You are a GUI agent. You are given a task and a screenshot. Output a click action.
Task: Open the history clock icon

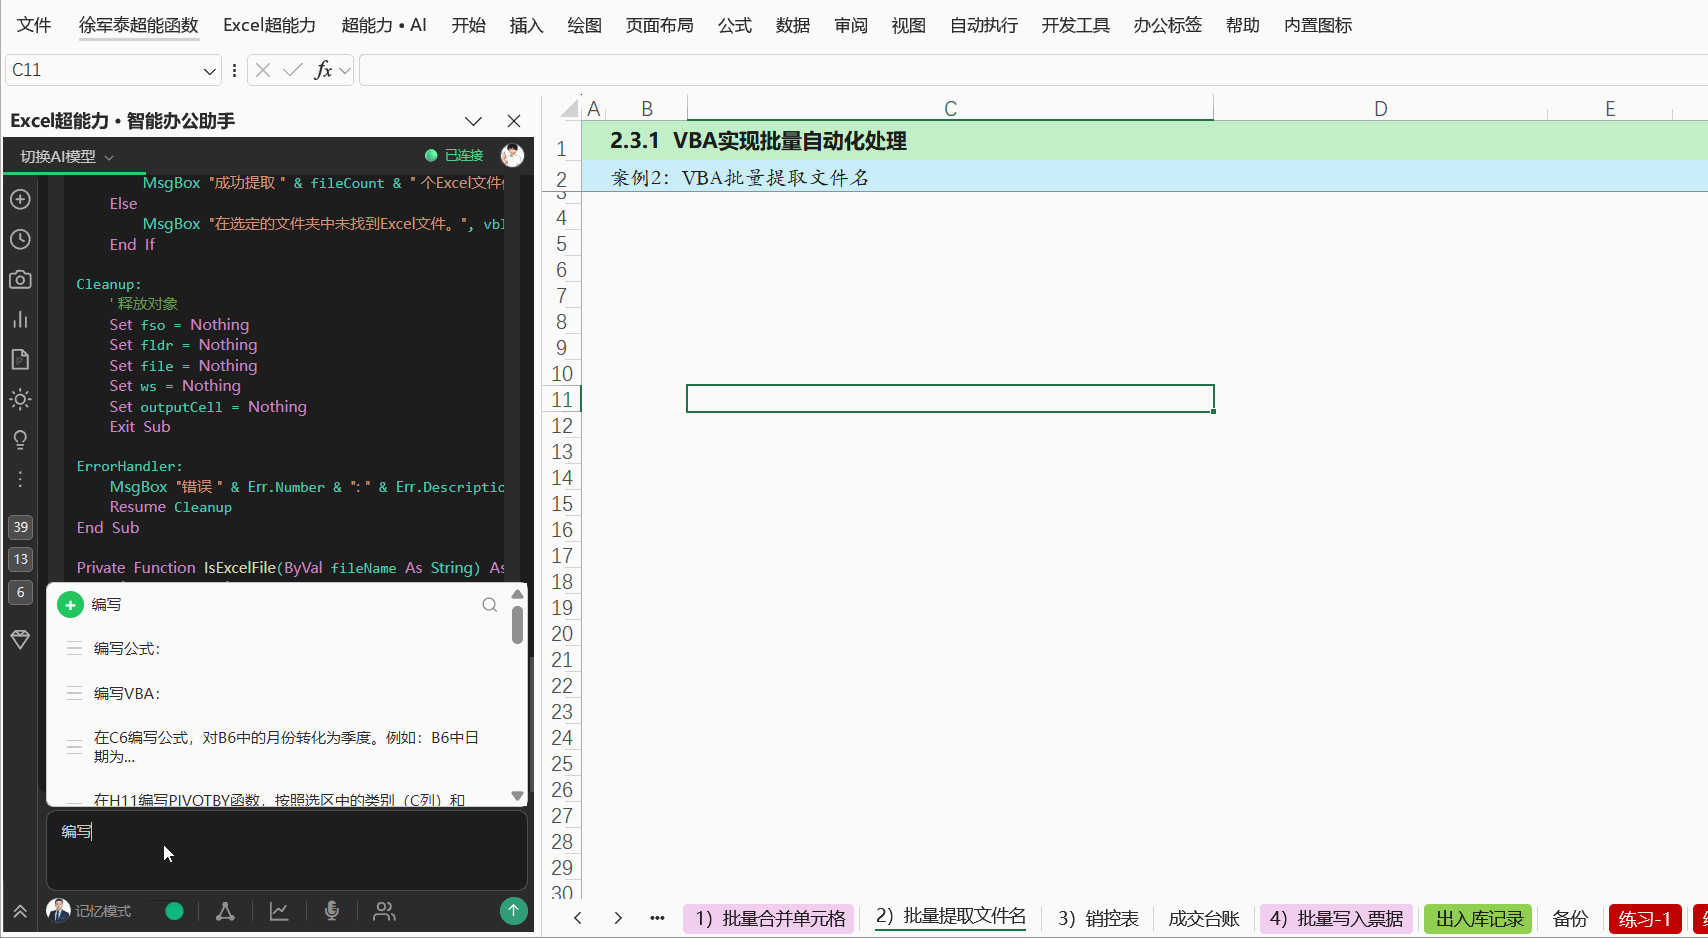(20, 239)
